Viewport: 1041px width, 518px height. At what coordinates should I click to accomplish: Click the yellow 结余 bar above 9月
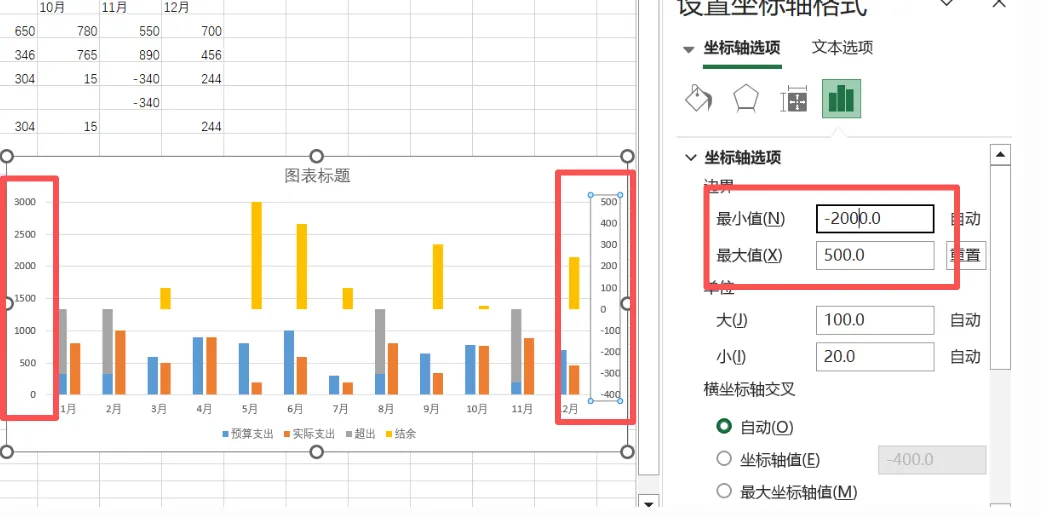(x=438, y=276)
